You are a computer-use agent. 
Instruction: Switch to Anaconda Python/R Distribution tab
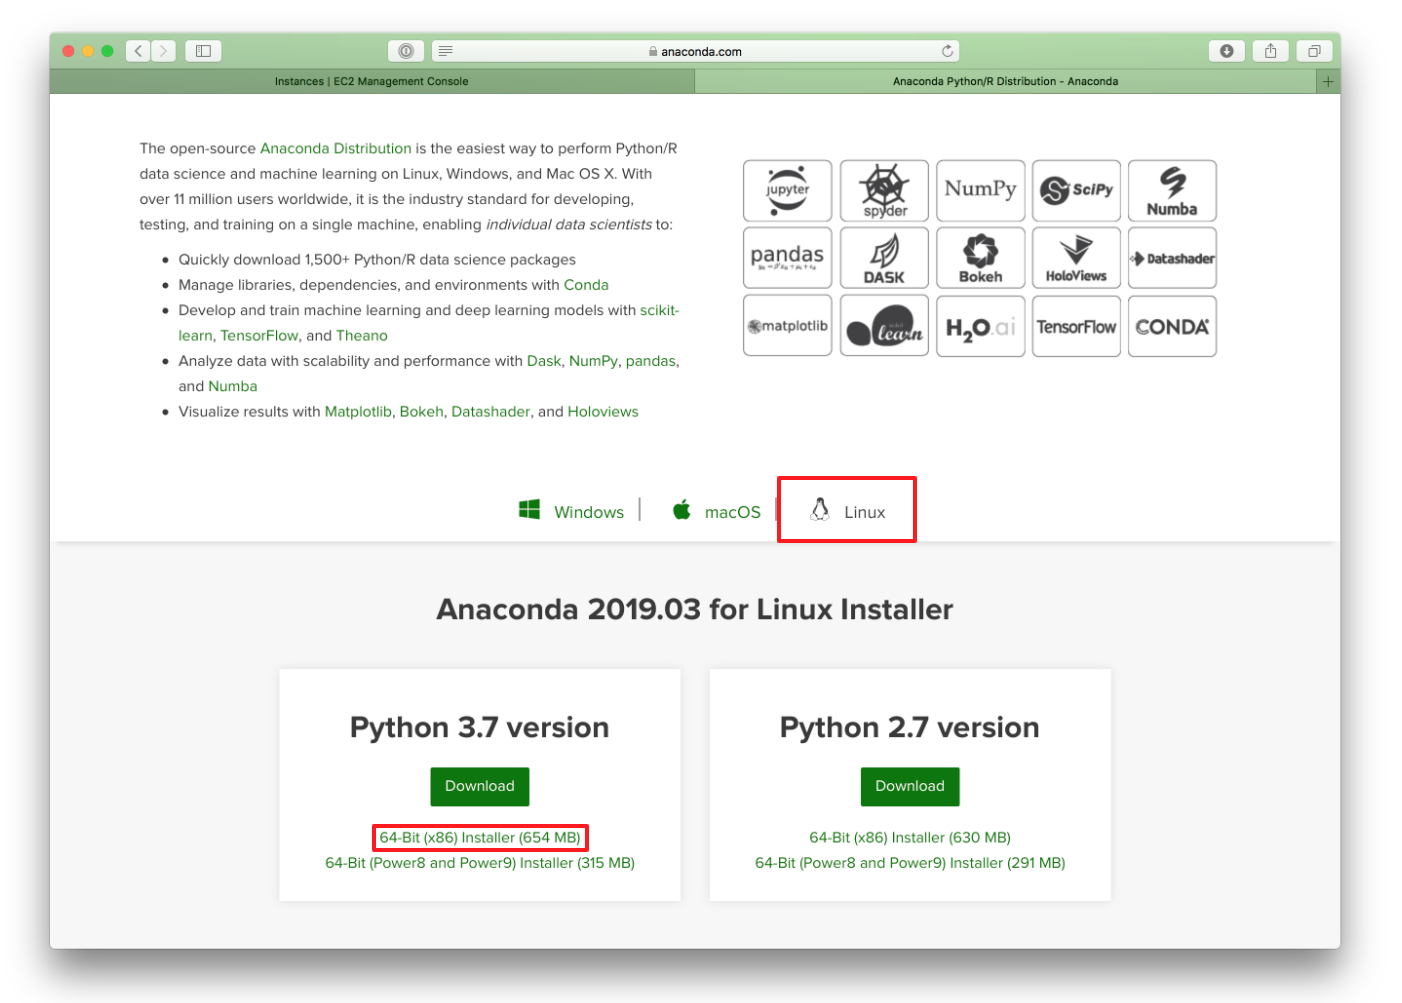tap(1005, 82)
